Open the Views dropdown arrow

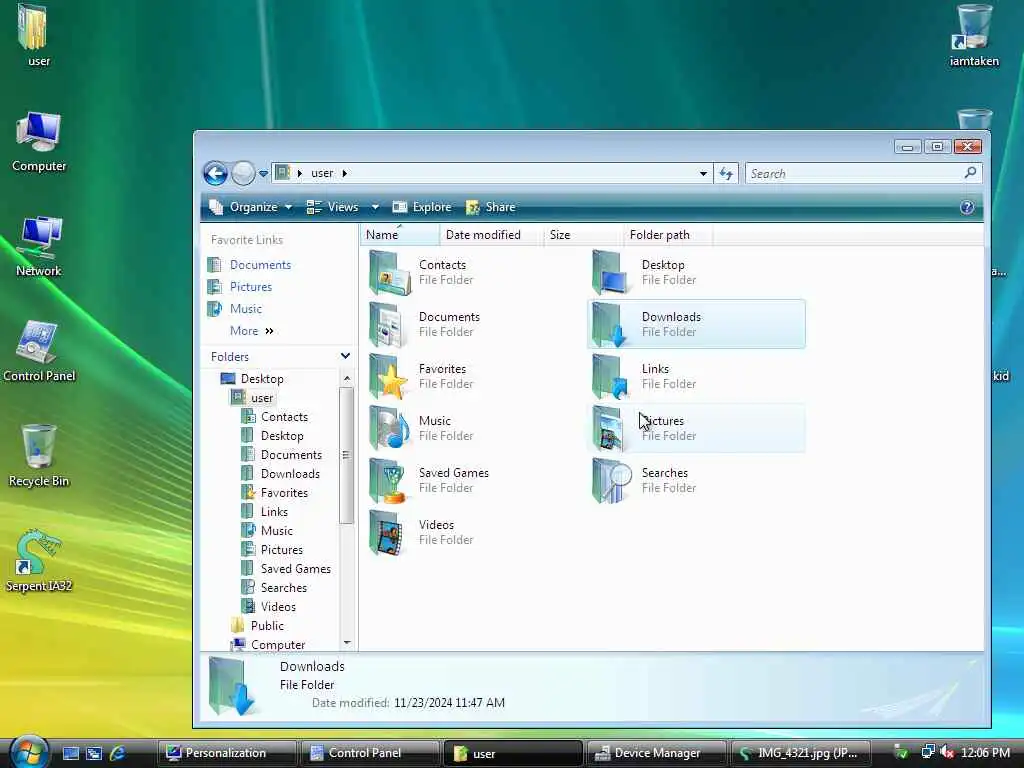click(x=375, y=207)
